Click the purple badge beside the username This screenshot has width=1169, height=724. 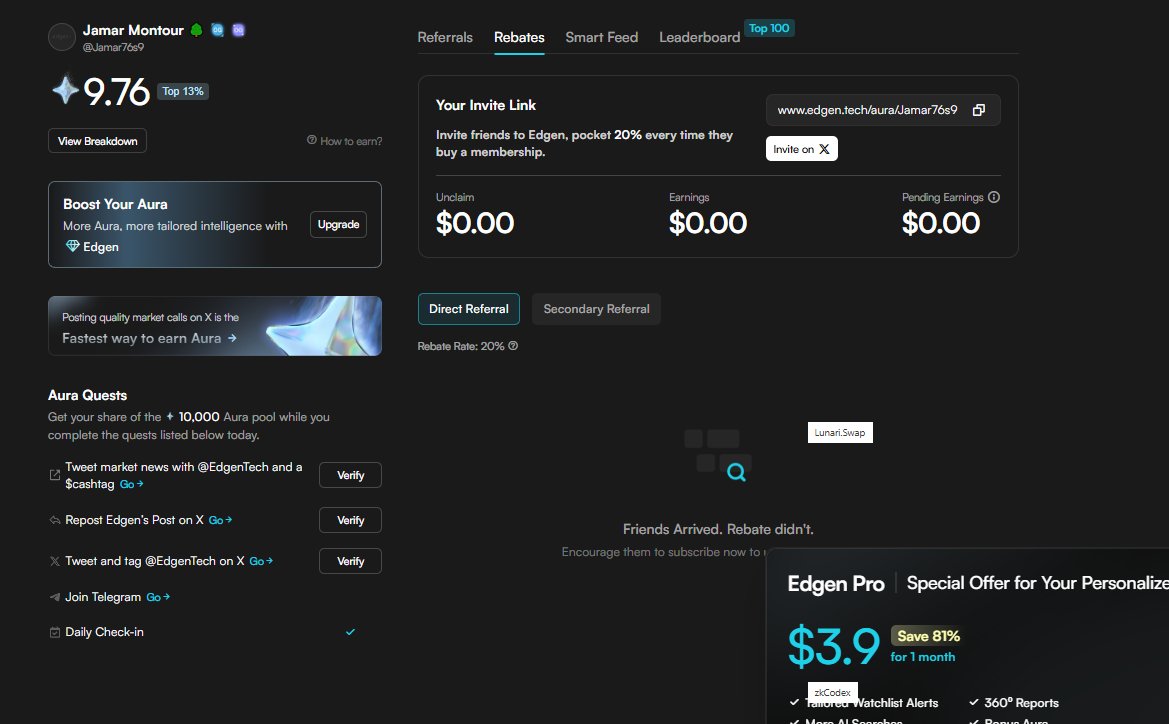[x=238, y=30]
